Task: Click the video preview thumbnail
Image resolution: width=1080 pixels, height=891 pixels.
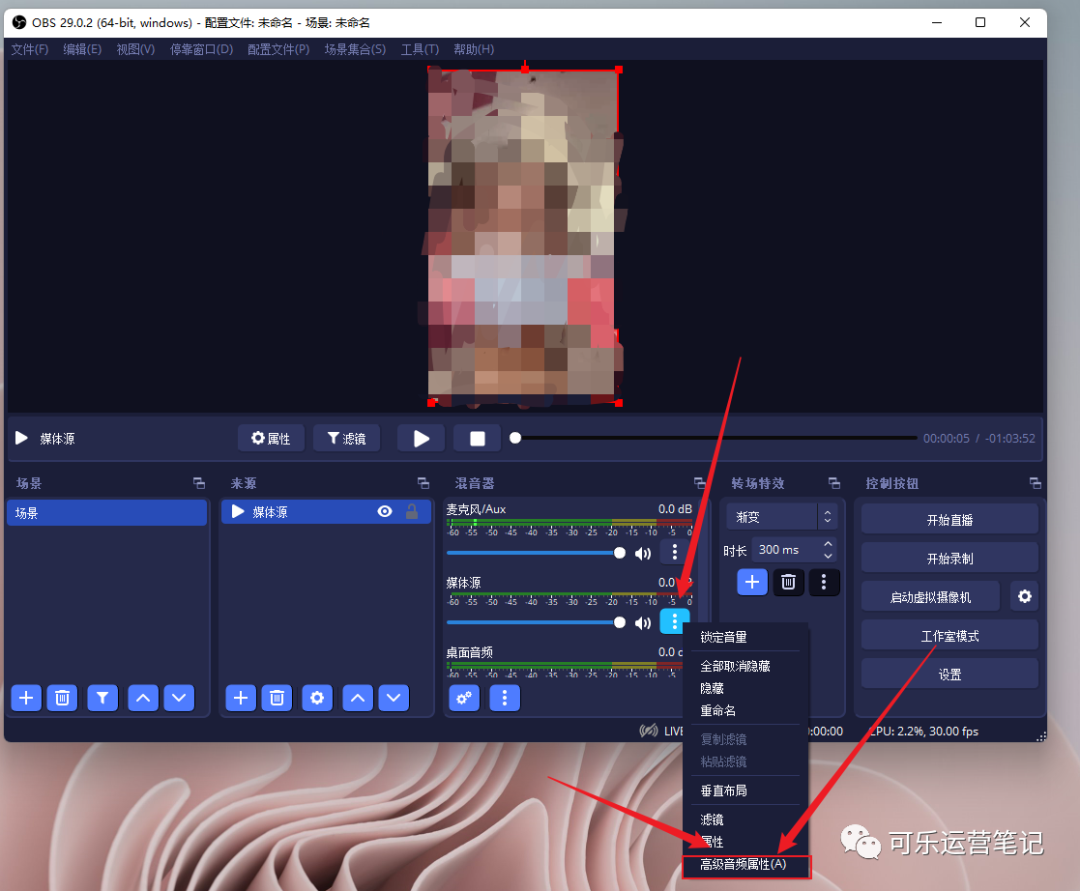Action: pyautogui.click(x=523, y=236)
